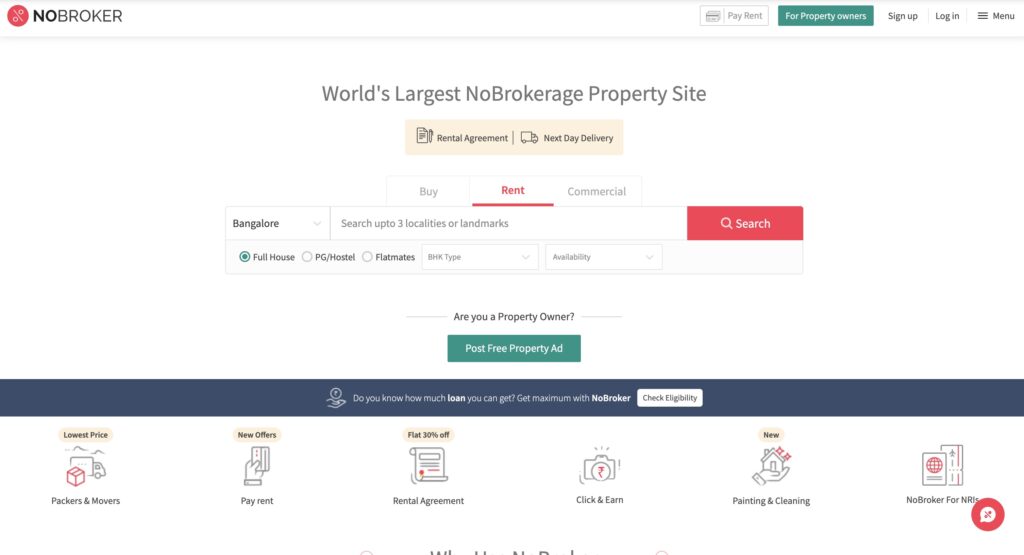
Task: Expand the Availability dropdown
Action: (x=604, y=257)
